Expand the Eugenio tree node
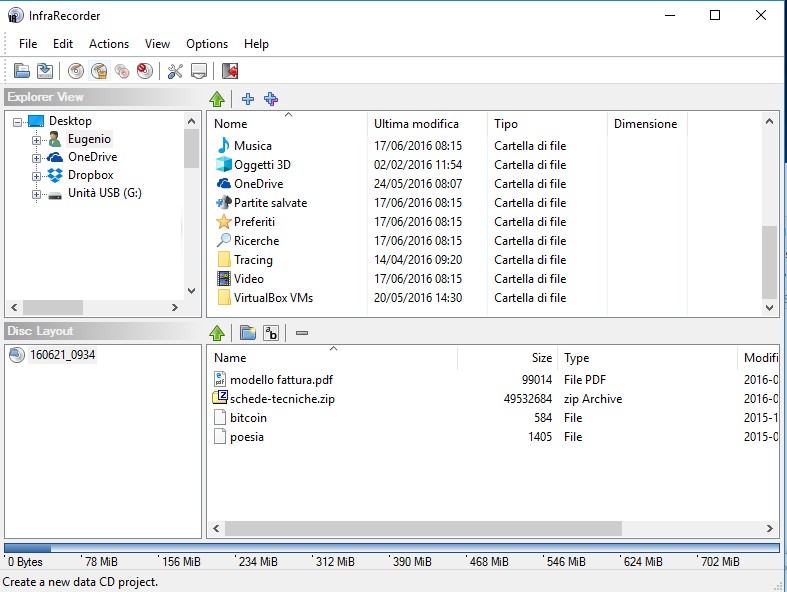The width and height of the screenshot is (787, 592). click(x=36, y=140)
